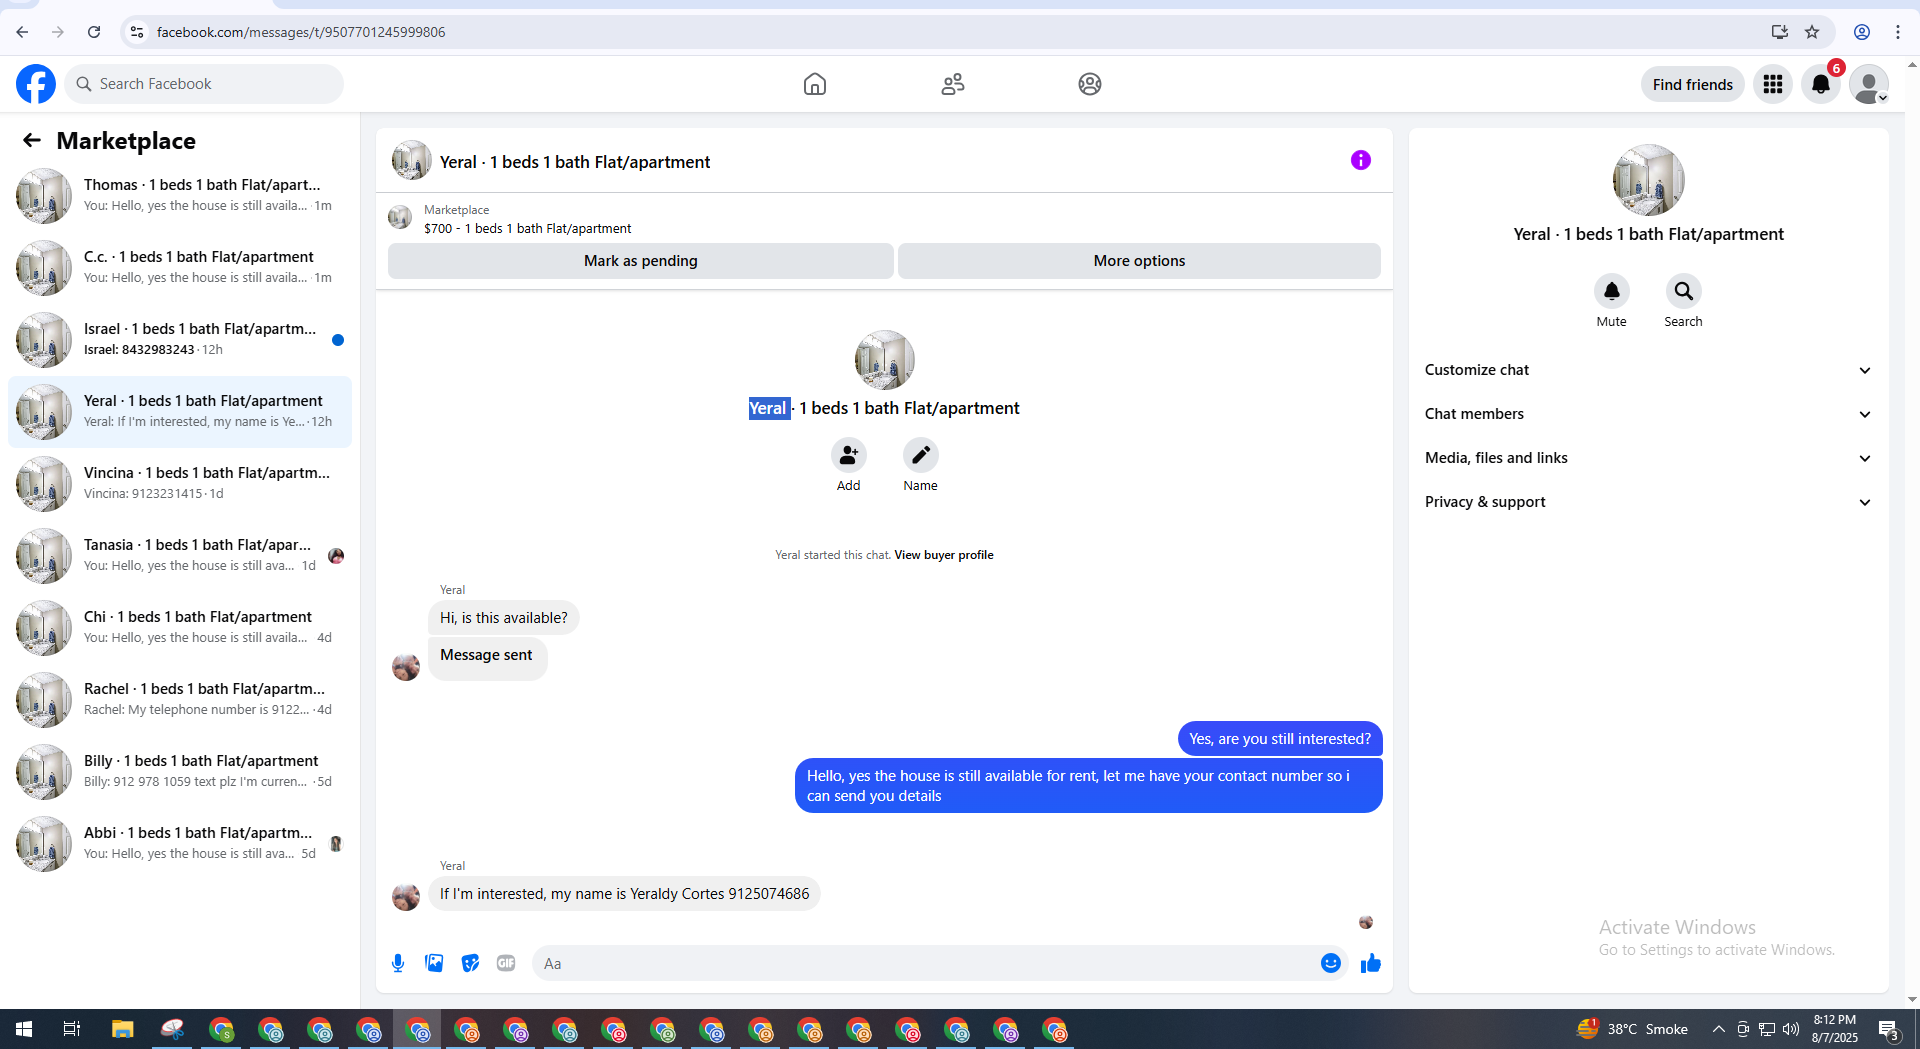Open Windows Task View
This screenshot has width=1920, height=1049.
[x=72, y=1029]
